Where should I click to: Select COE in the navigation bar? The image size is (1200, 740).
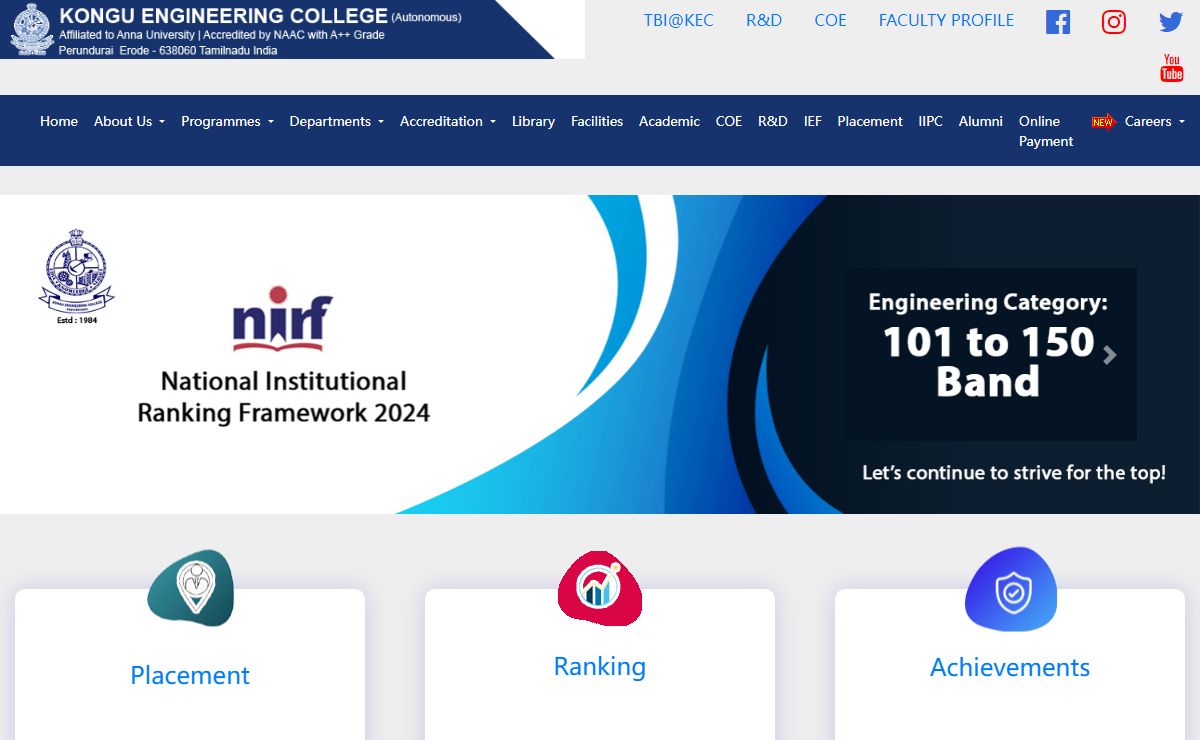point(729,121)
